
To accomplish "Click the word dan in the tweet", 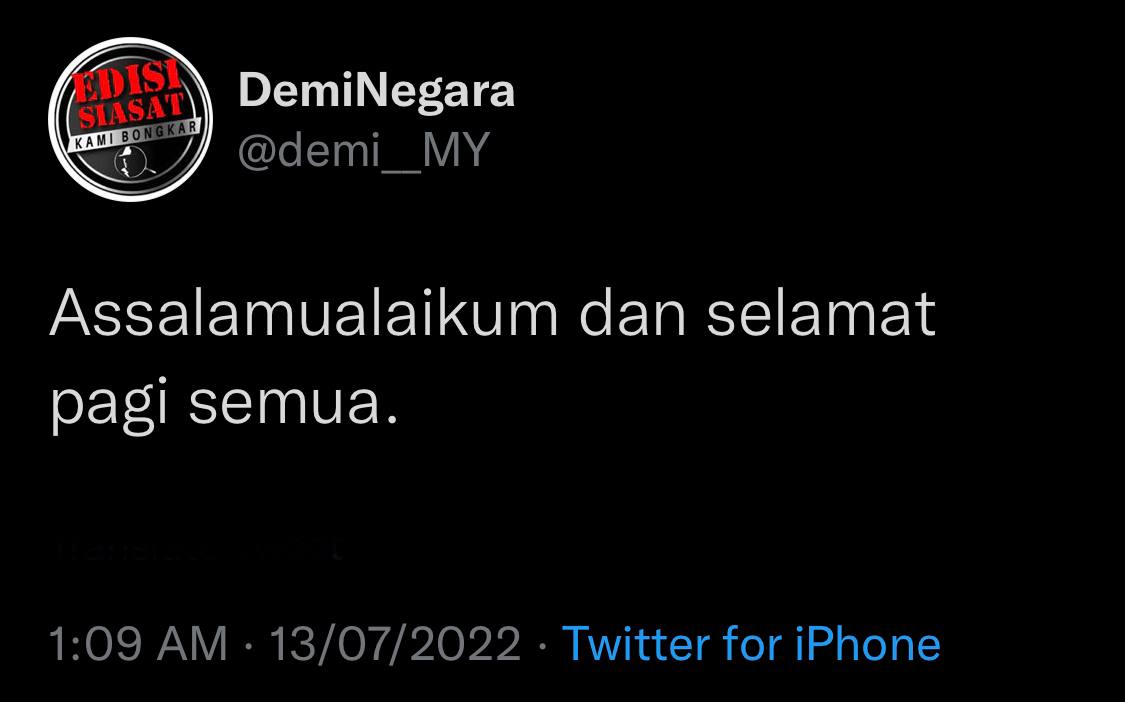I will 633,314.
